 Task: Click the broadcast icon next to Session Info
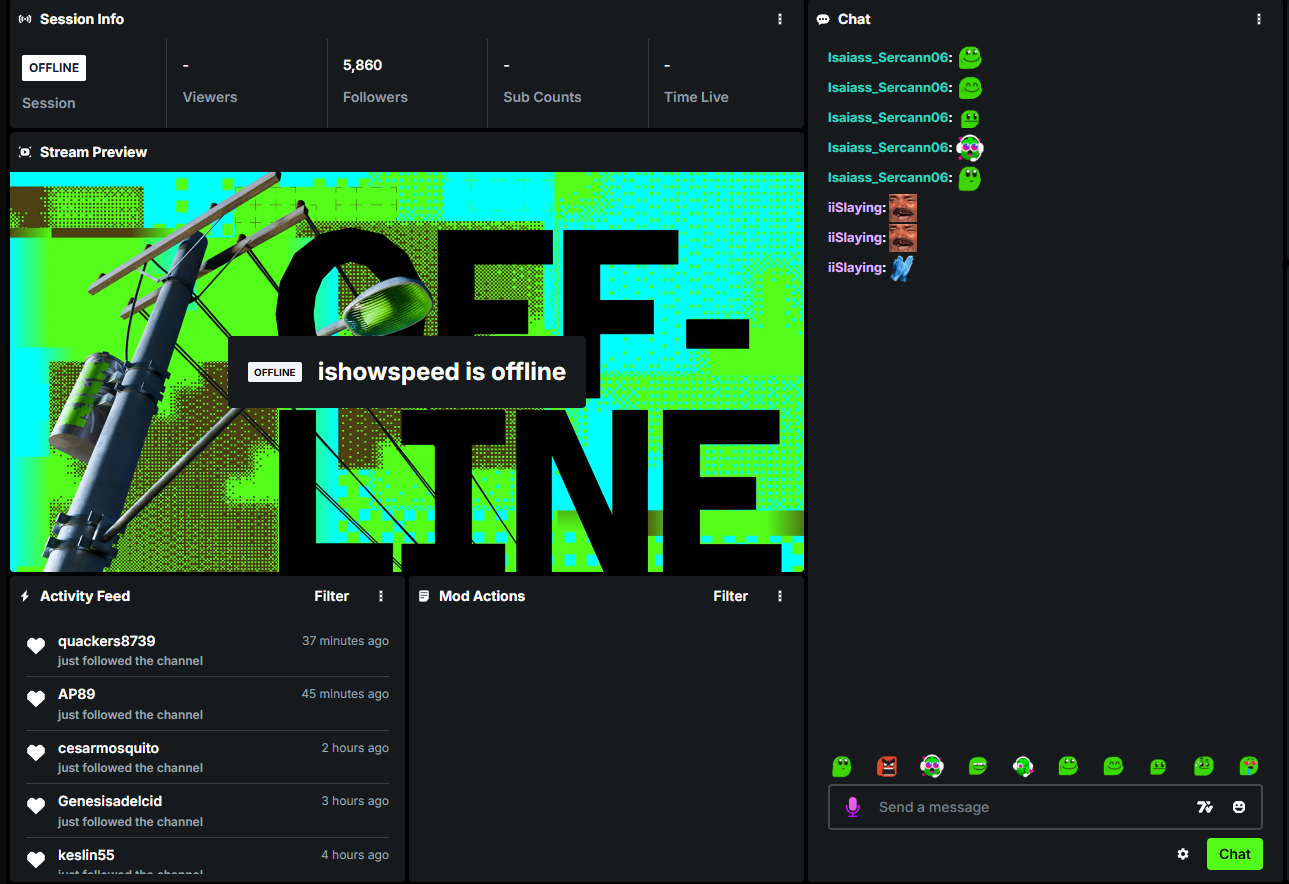(x=25, y=19)
